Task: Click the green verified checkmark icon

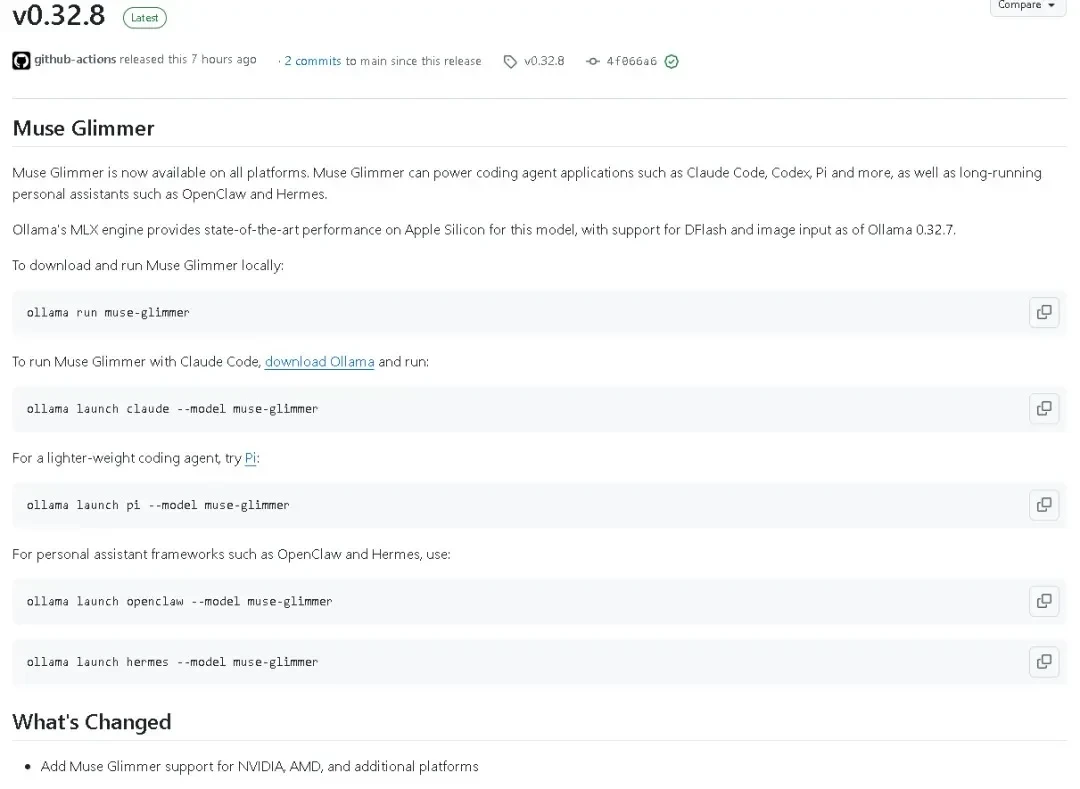Action: coord(672,62)
